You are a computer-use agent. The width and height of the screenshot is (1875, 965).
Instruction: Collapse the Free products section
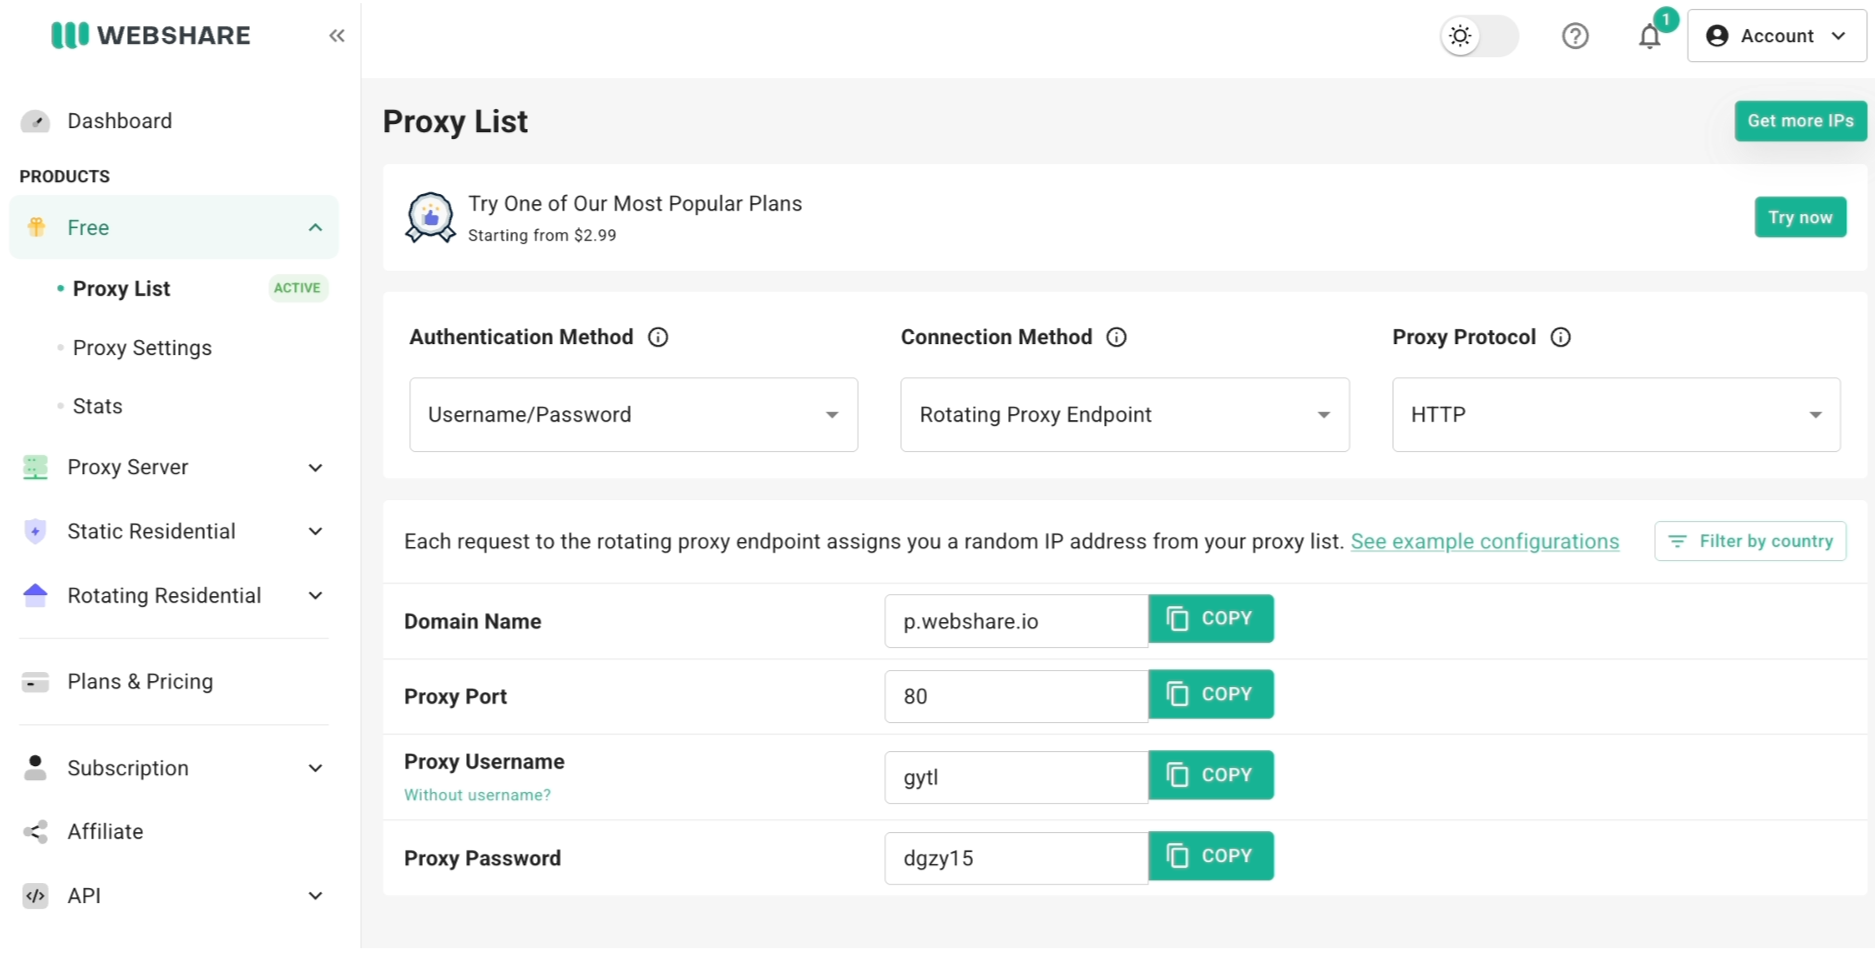click(x=316, y=227)
